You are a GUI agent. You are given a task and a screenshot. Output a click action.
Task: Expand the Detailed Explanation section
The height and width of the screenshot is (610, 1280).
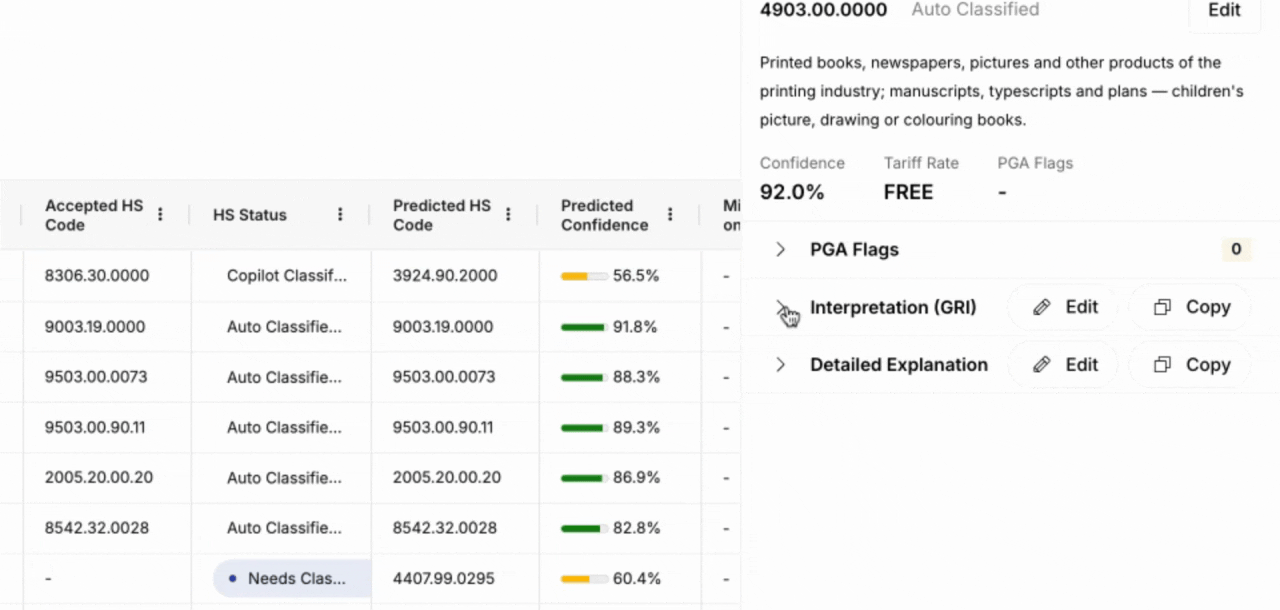tap(781, 365)
